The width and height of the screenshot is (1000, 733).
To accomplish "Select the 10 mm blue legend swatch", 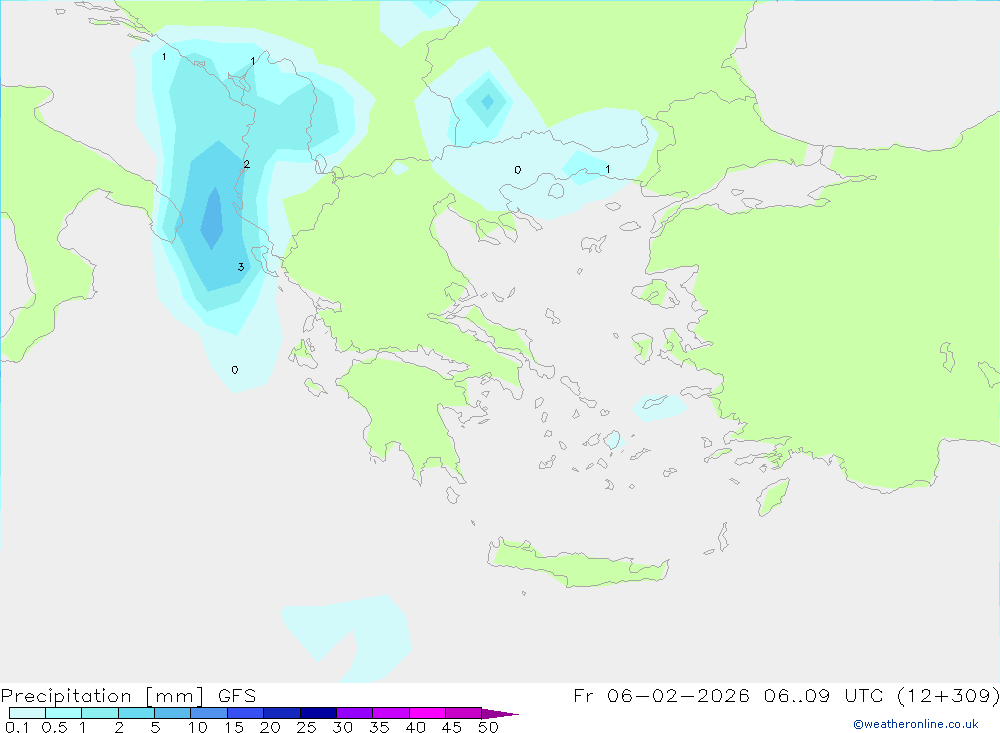I will coord(209,713).
